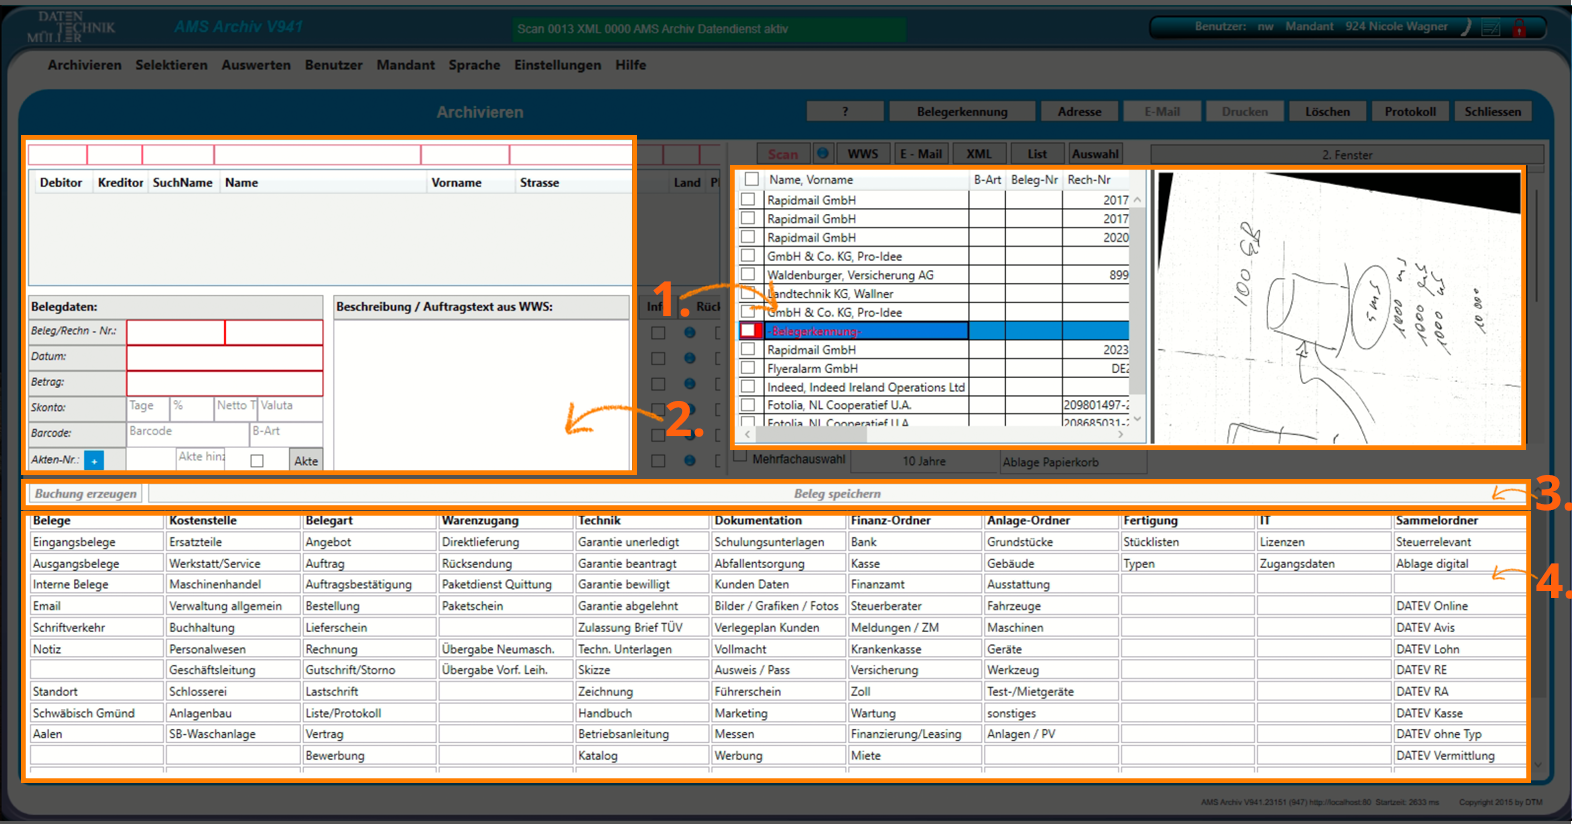The image size is (1572, 825).
Task: Open the B-Art field in Barcode row
Action: pyautogui.click(x=285, y=432)
